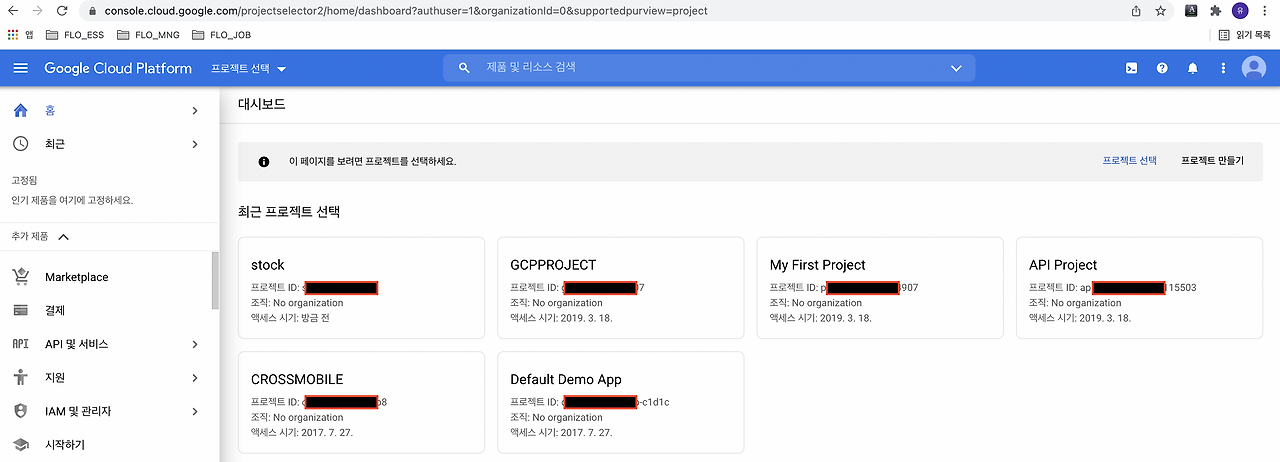Click the info icon in the banner
Viewport: 1280px width, 462px height.
coord(264,161)
